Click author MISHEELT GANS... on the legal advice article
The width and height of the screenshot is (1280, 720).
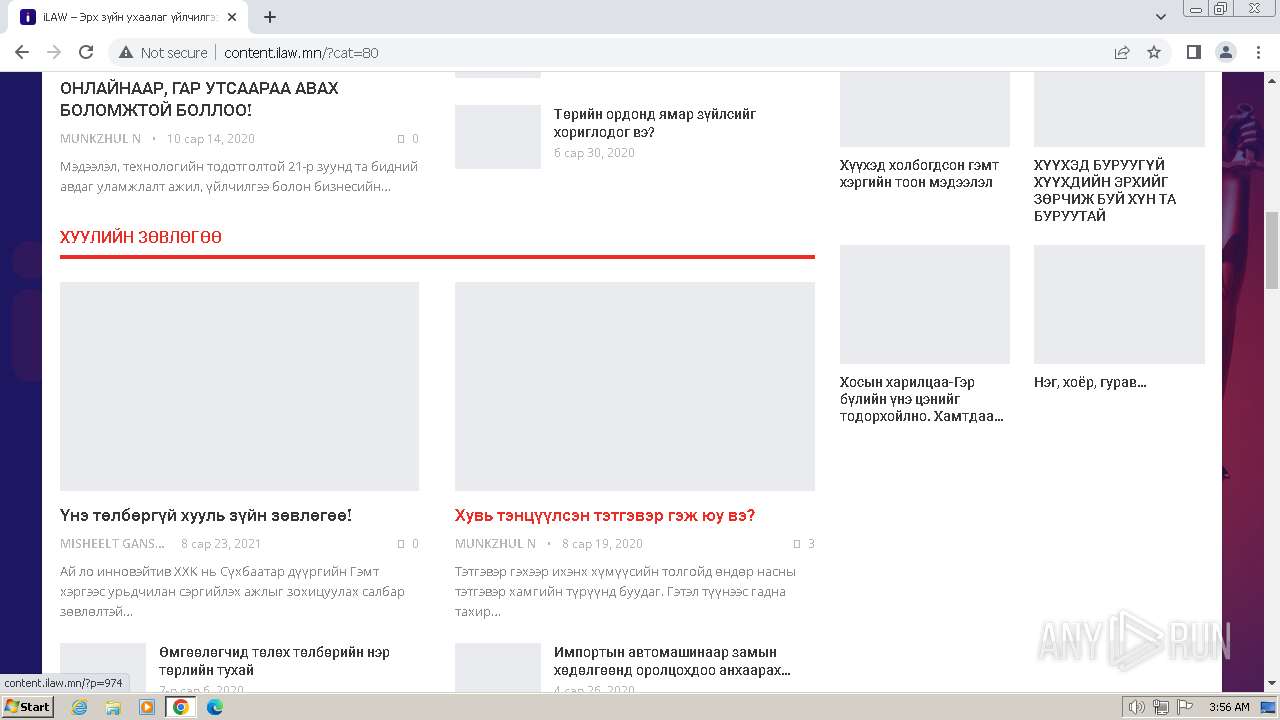(x=113, y=544)
